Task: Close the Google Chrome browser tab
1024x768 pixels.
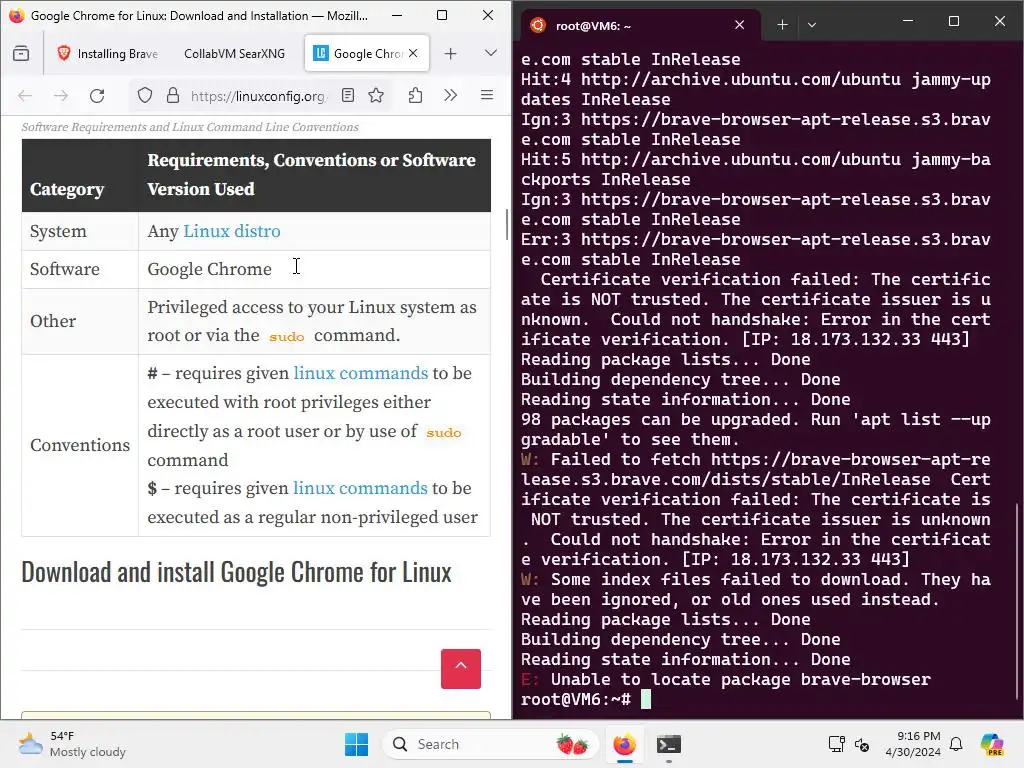Action: pyautogui.click(x=413, y=54)
